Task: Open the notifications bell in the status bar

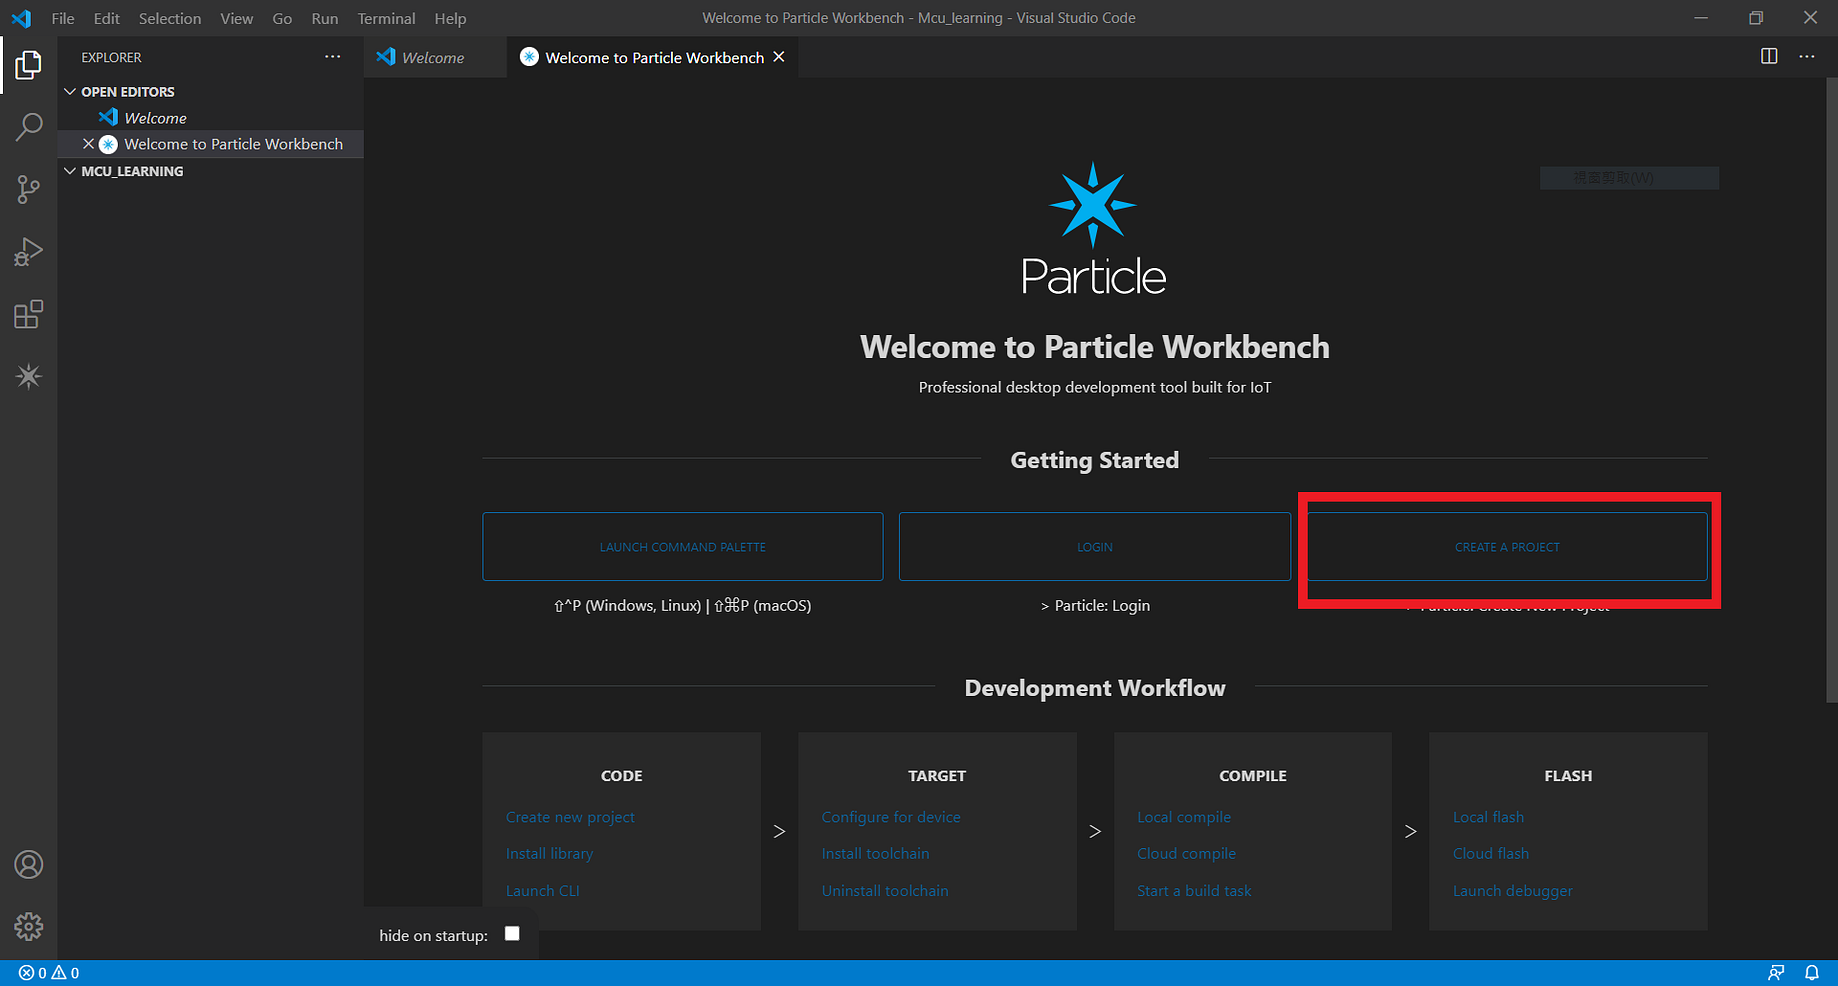Action: click(1813, 972)
